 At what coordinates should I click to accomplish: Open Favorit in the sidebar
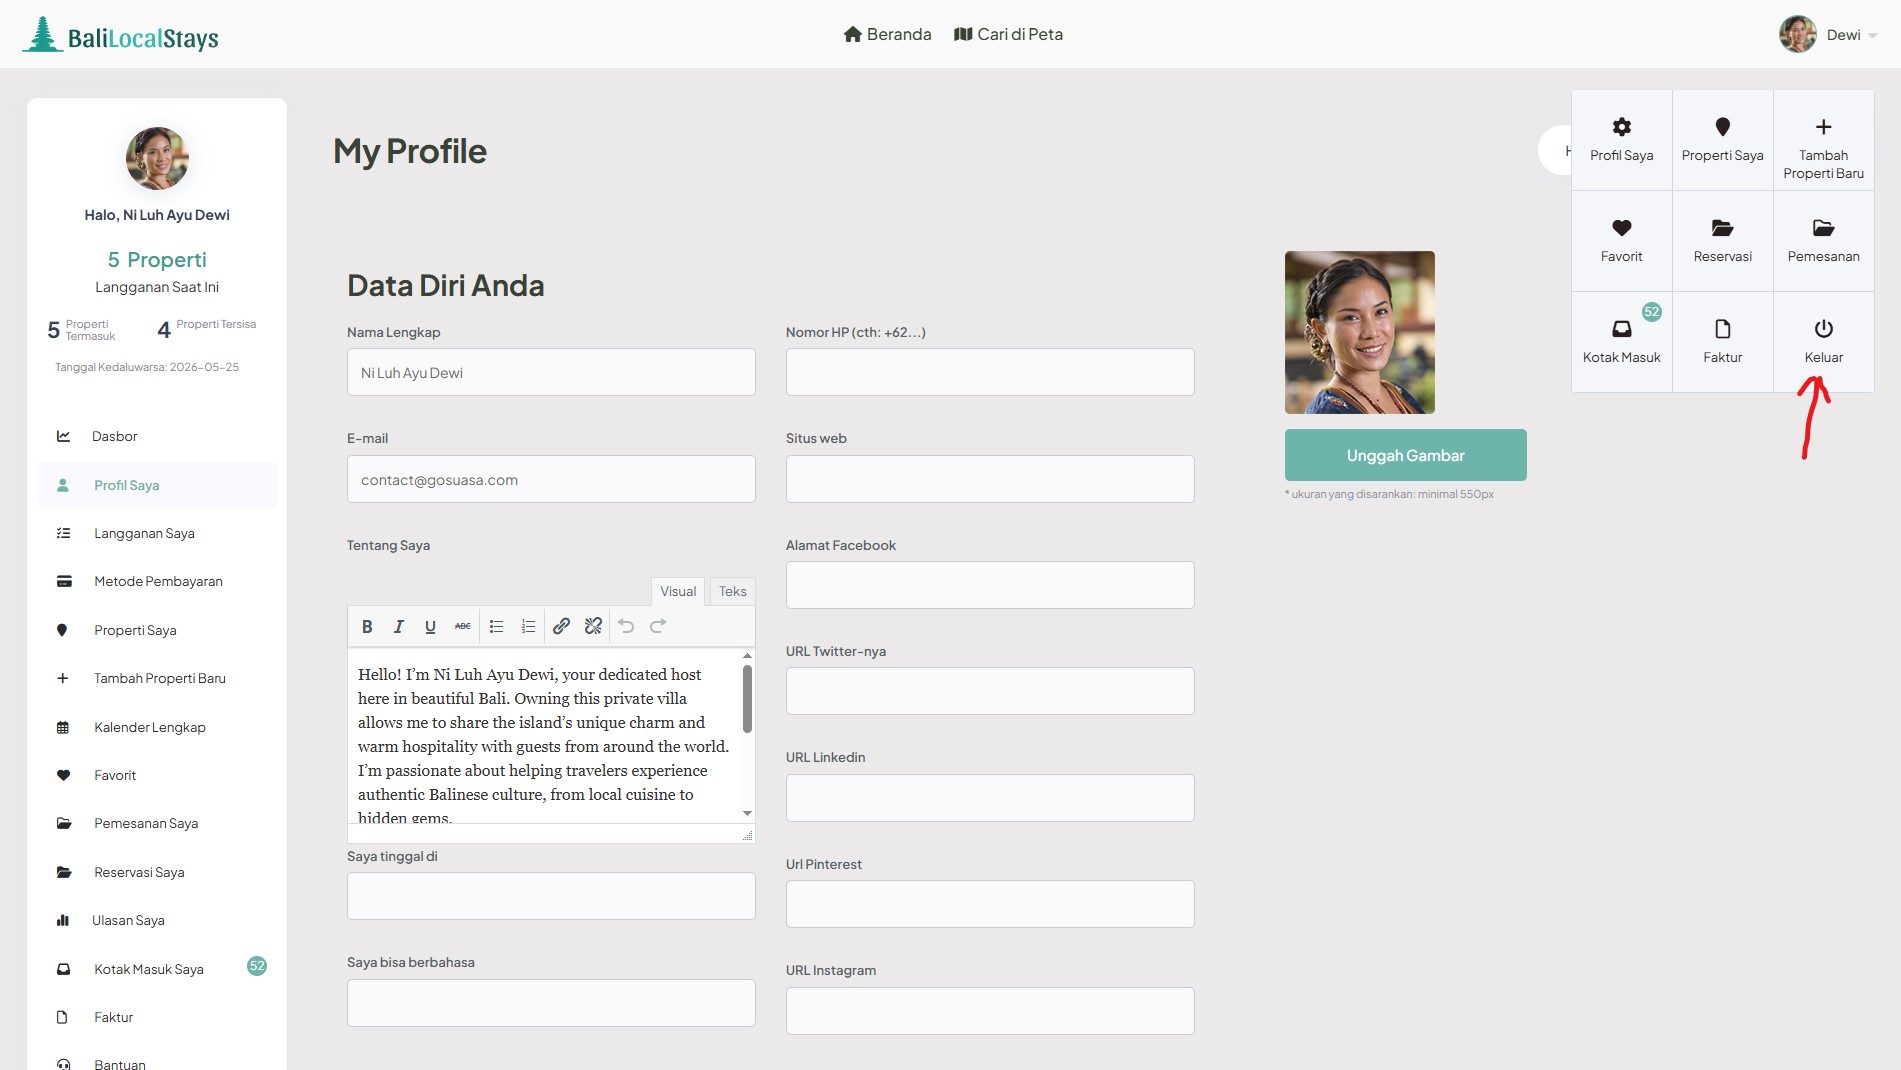(157, 775)
